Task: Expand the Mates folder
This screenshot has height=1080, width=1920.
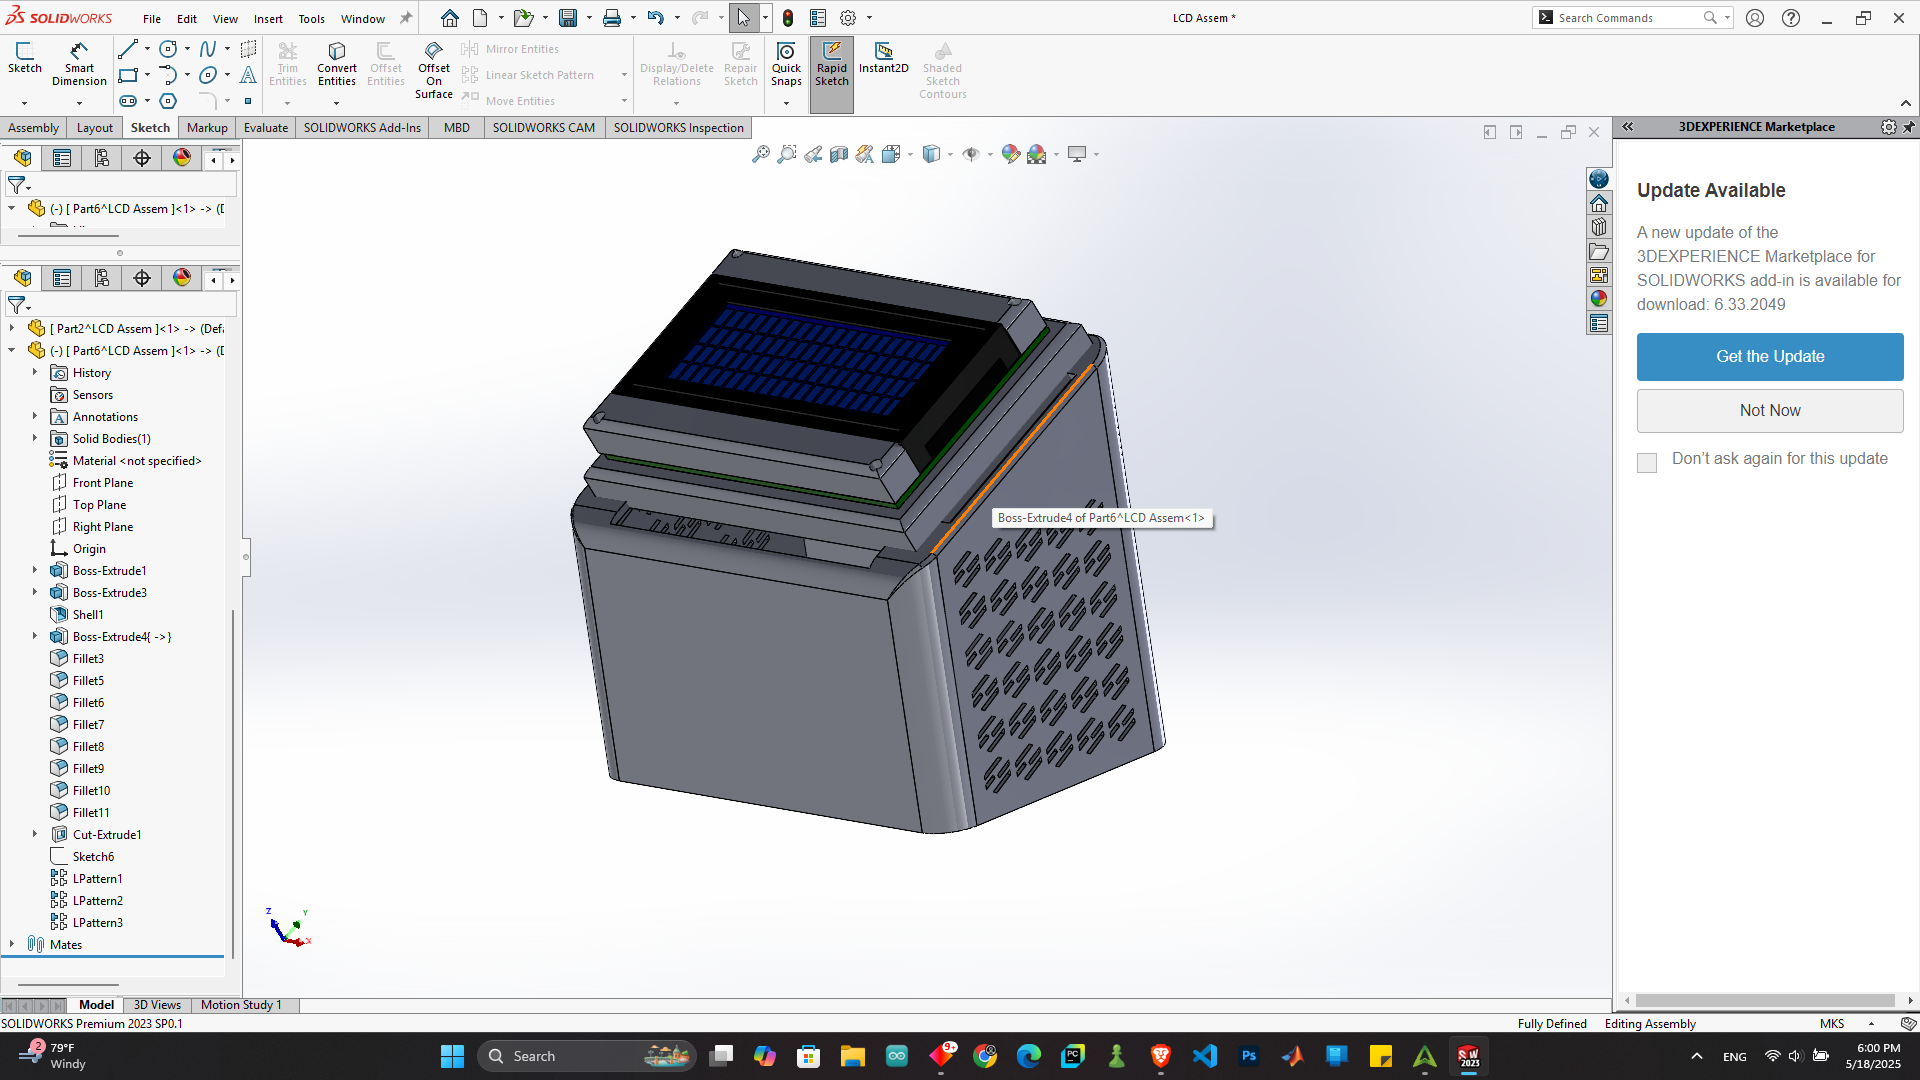Action: tap(12, 944)
